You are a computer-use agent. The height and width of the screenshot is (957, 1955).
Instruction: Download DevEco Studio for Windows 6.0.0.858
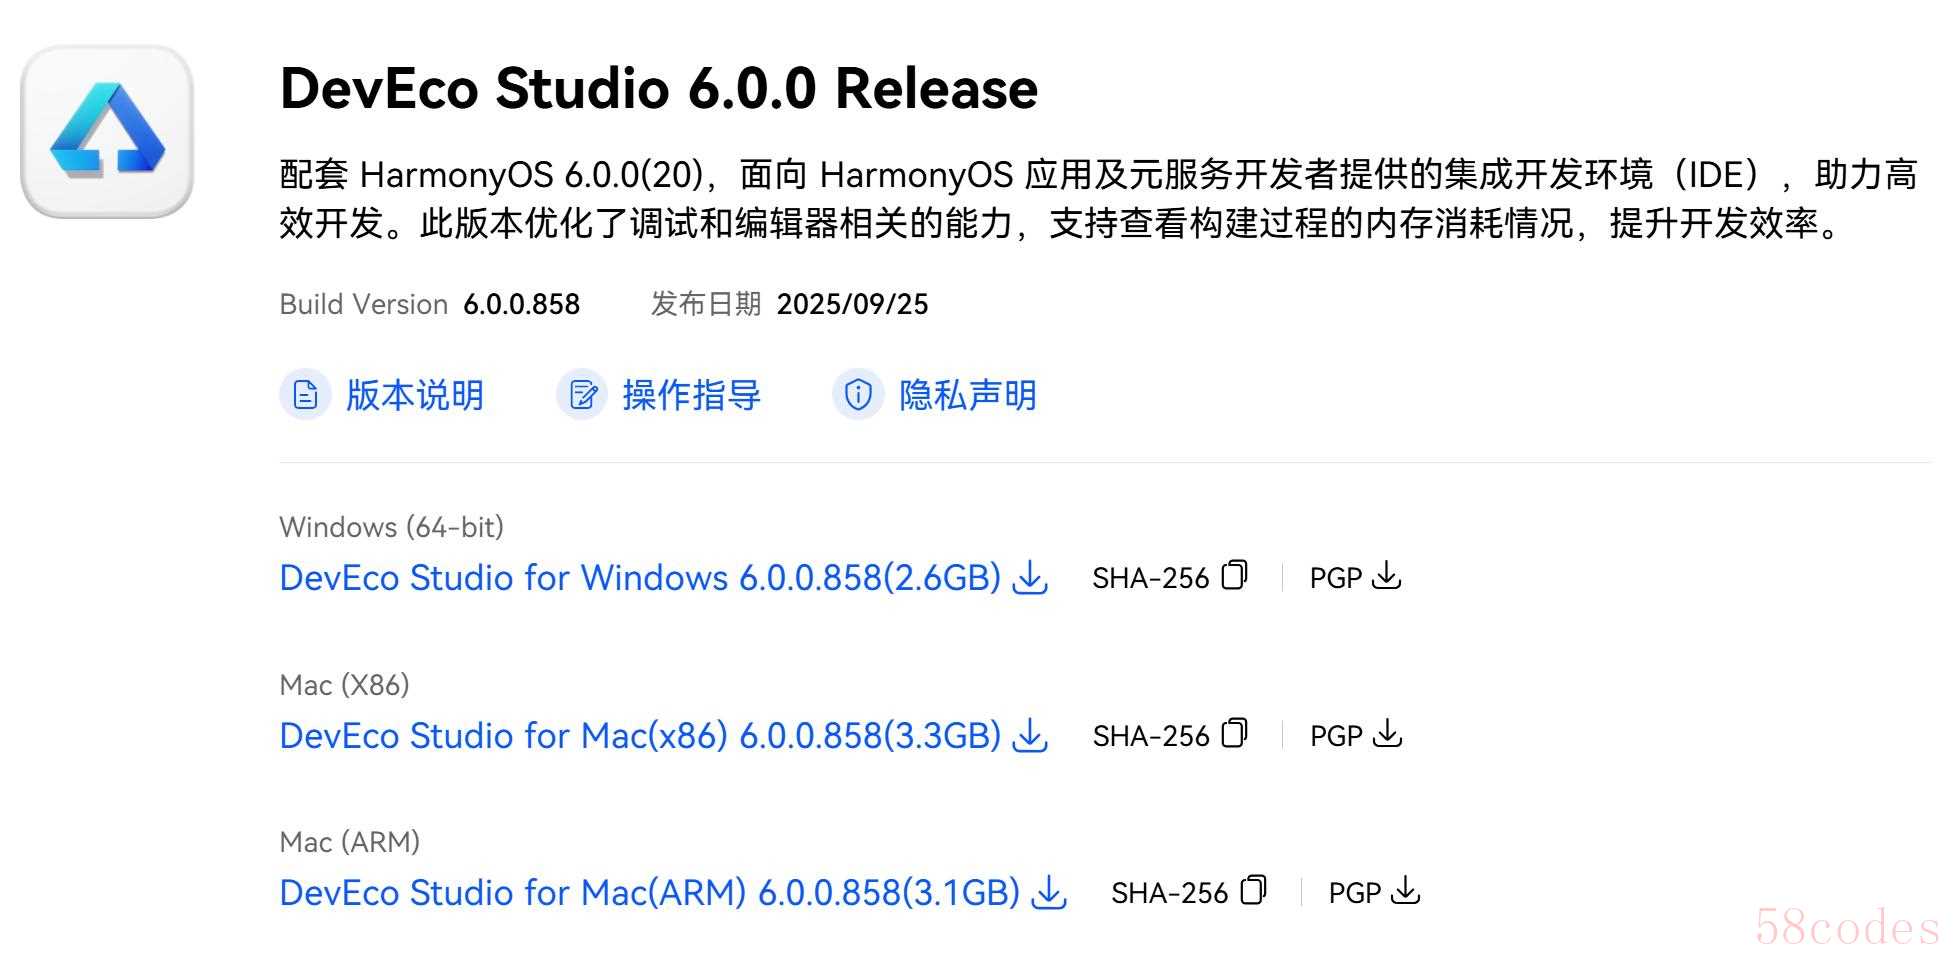point(640,578)
